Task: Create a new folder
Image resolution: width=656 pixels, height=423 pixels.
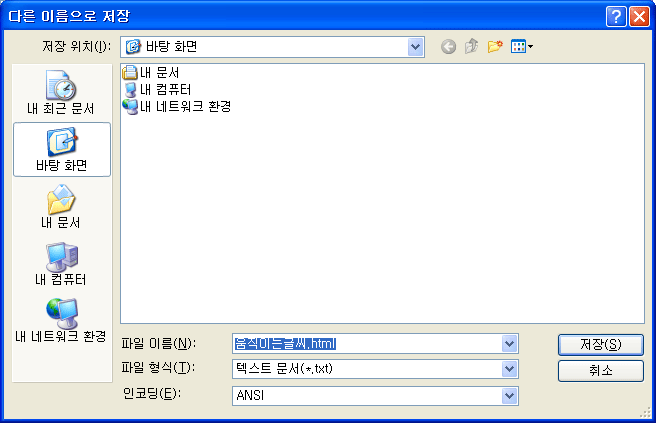Action: (x=495, y=46)
